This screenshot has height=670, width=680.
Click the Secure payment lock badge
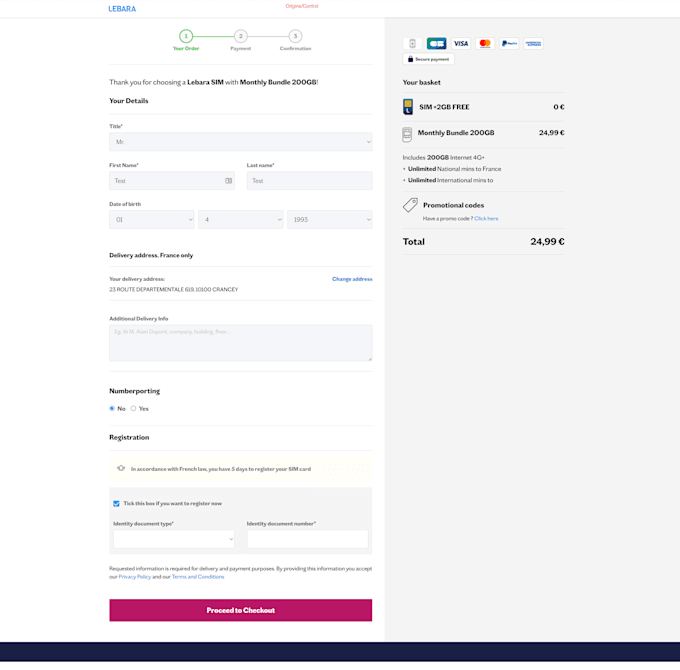(x=428, y=59)
